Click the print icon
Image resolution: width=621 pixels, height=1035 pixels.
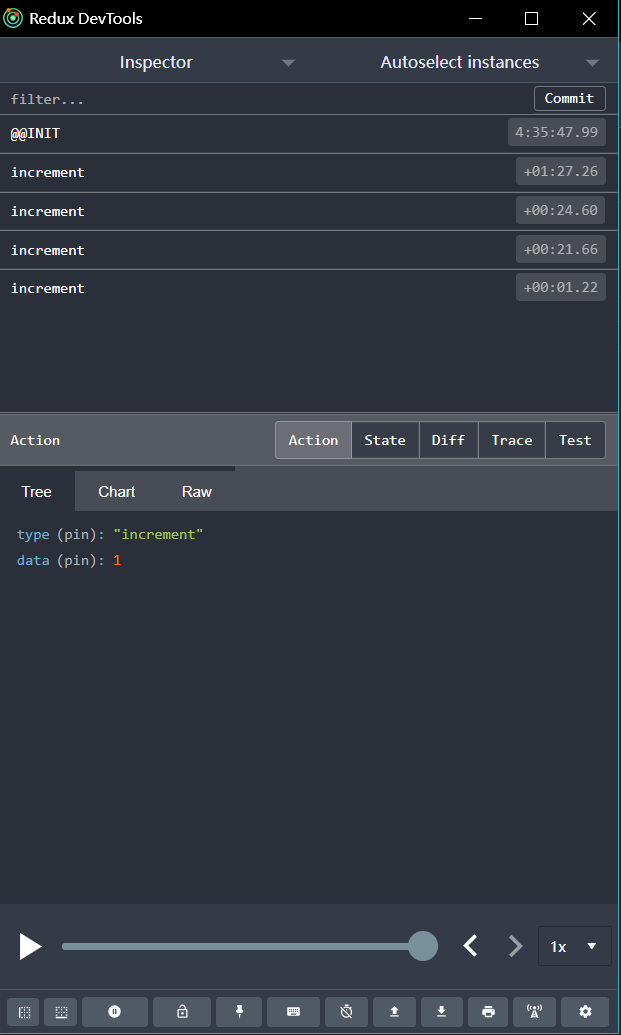coord(488,1011)
